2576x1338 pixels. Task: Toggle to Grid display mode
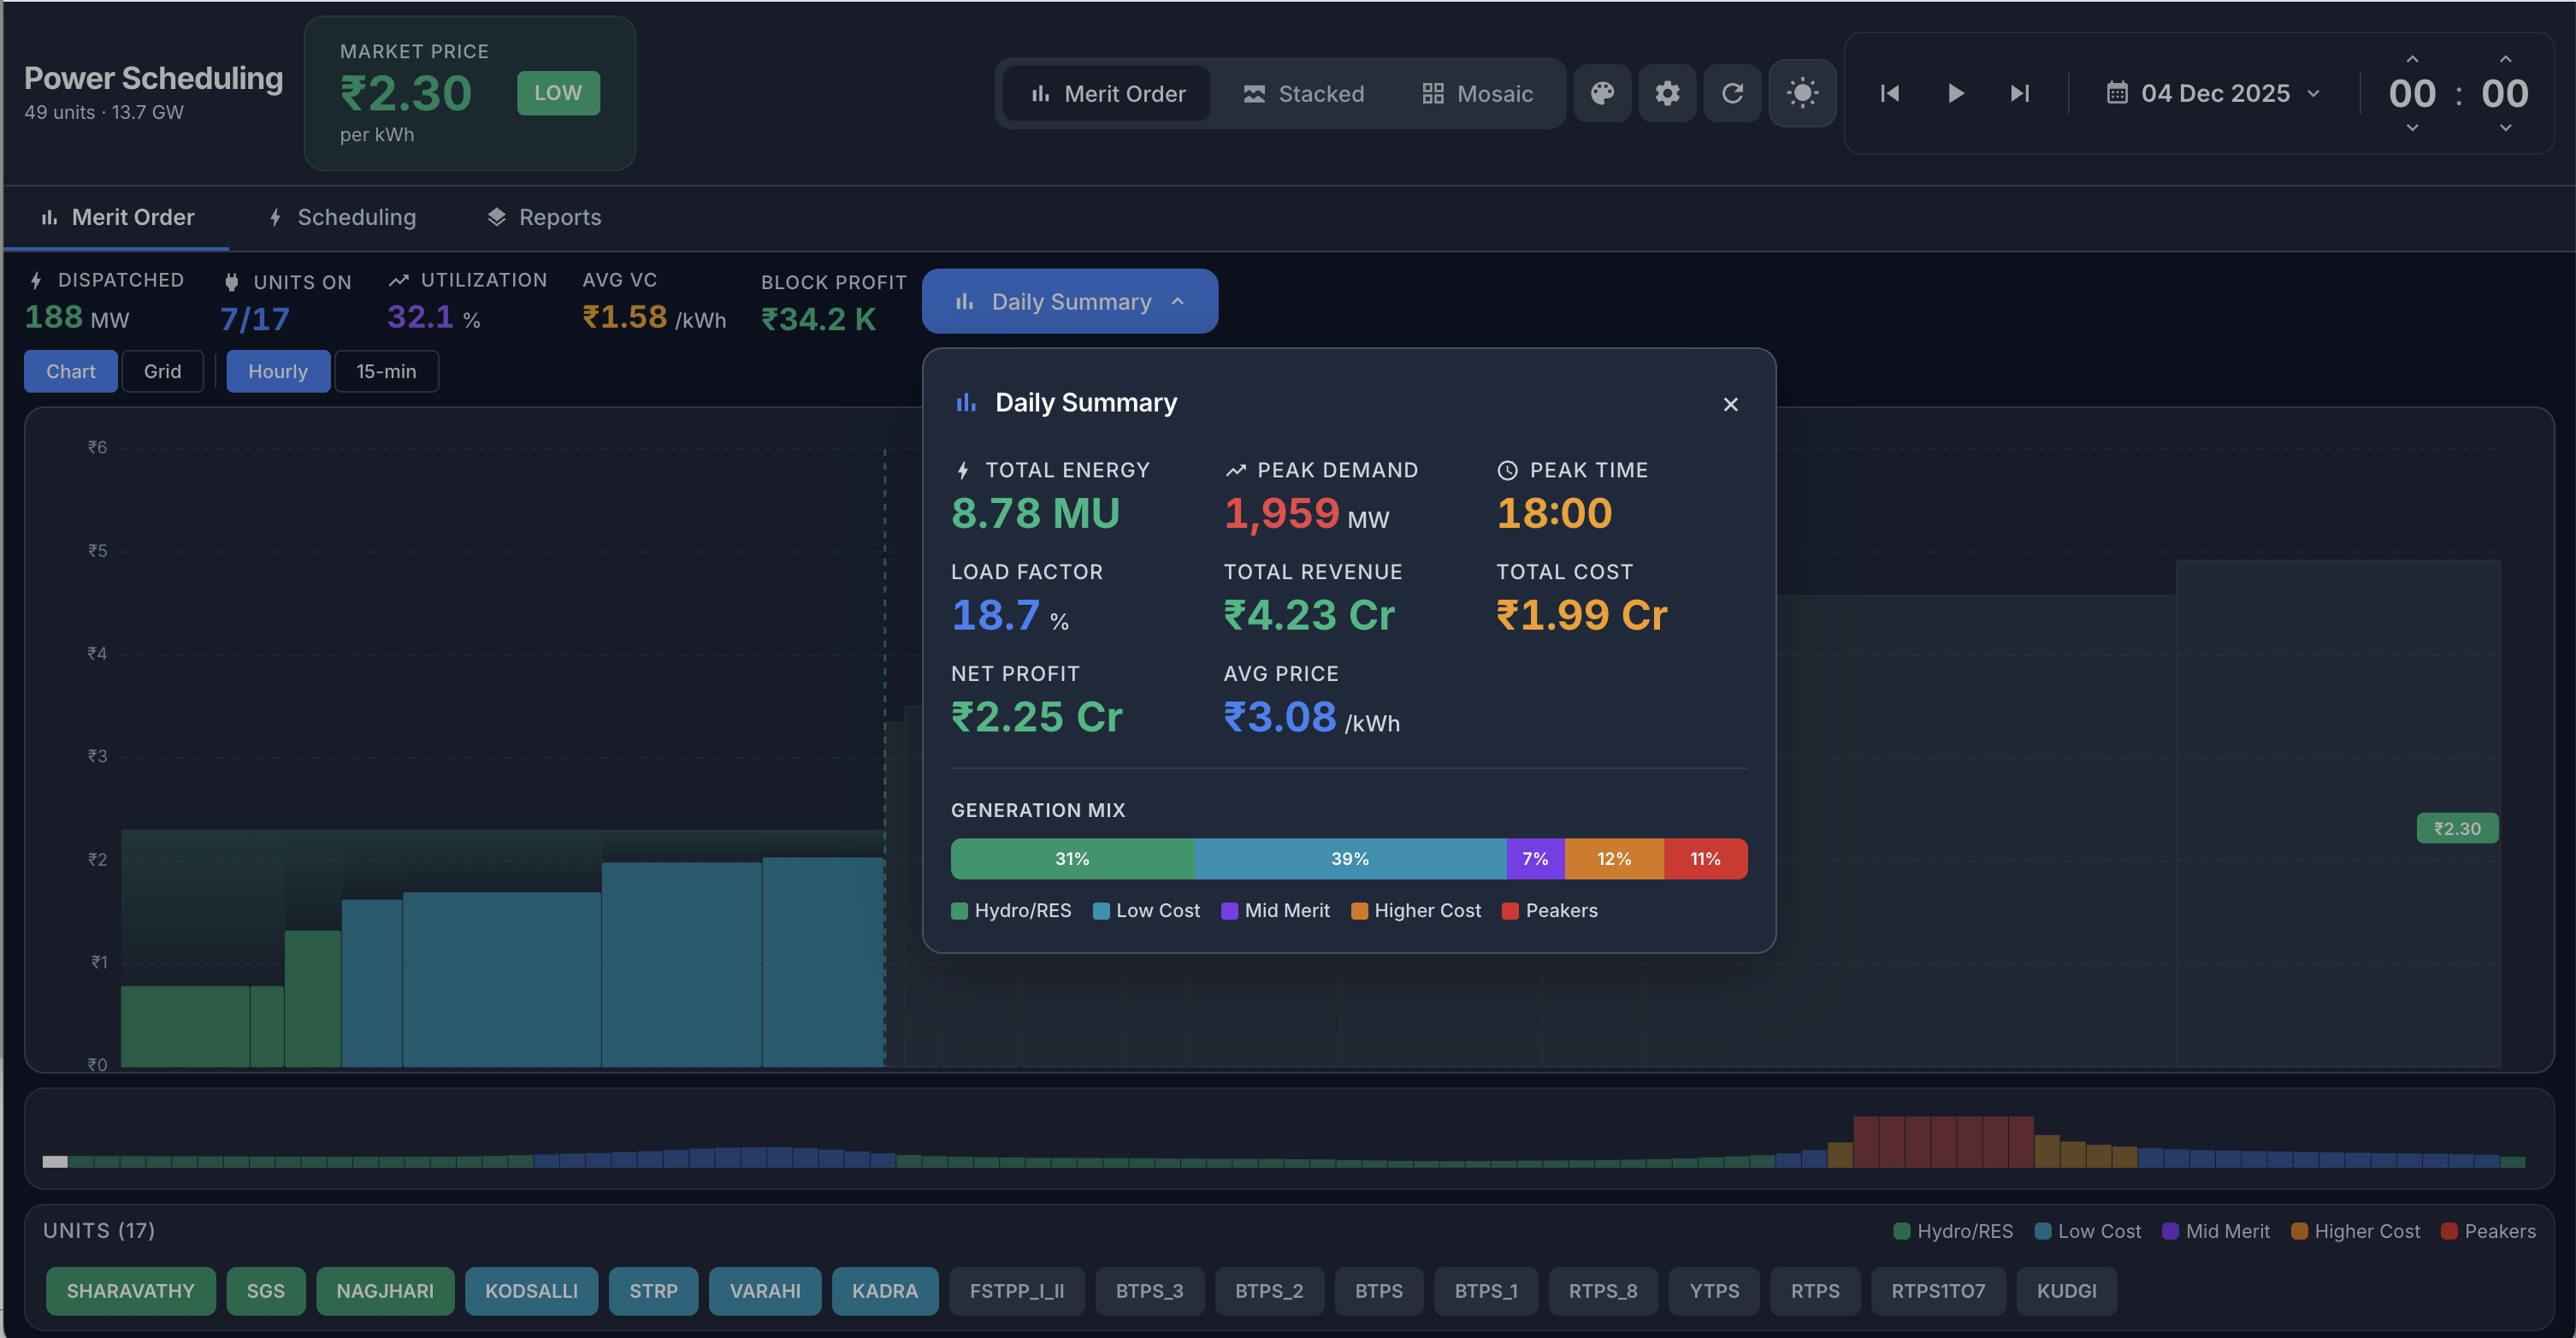tap(162, 371)
